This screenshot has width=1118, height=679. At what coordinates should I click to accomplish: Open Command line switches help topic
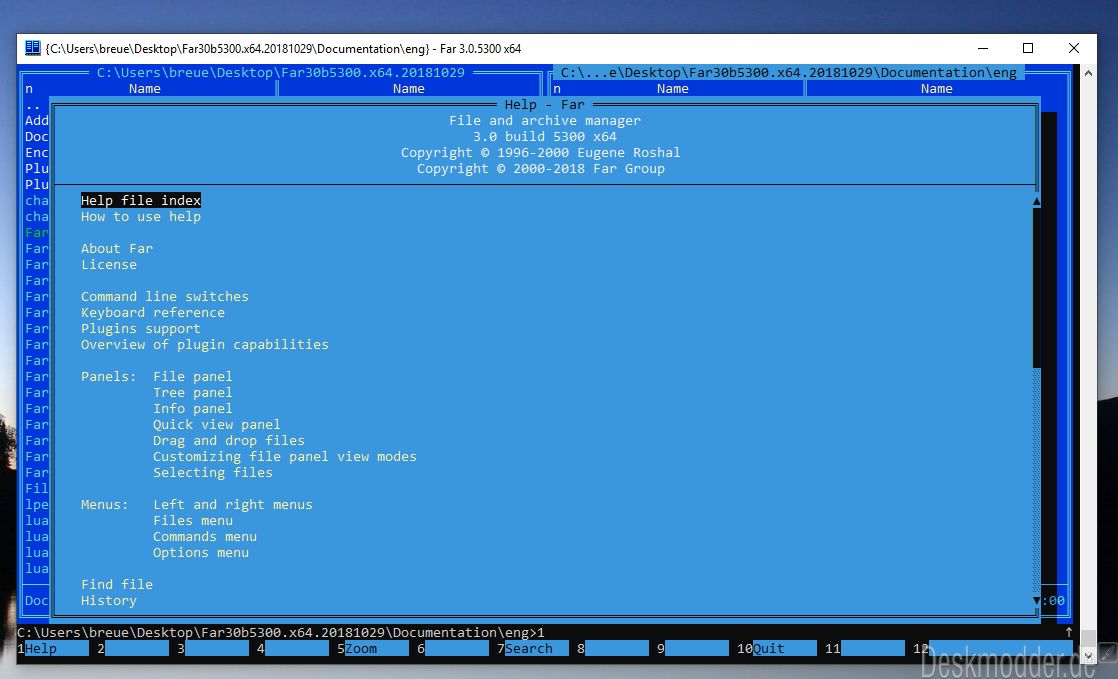tap(165, 297)
